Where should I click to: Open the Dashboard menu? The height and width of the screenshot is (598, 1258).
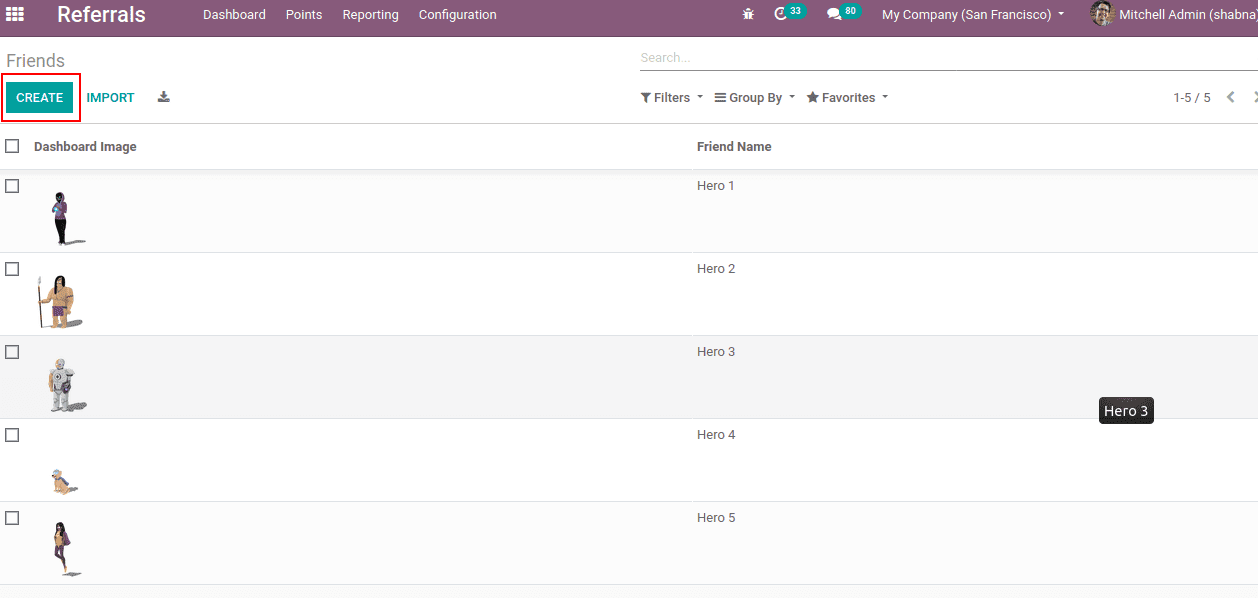tap(234, 15)
